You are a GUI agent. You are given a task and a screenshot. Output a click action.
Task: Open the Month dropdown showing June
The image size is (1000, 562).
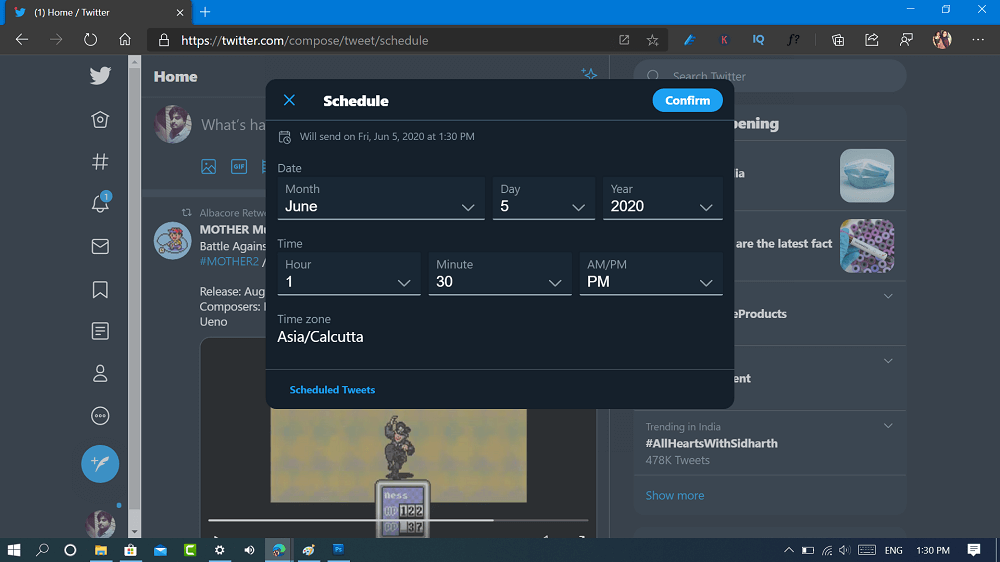coord(381,198)
